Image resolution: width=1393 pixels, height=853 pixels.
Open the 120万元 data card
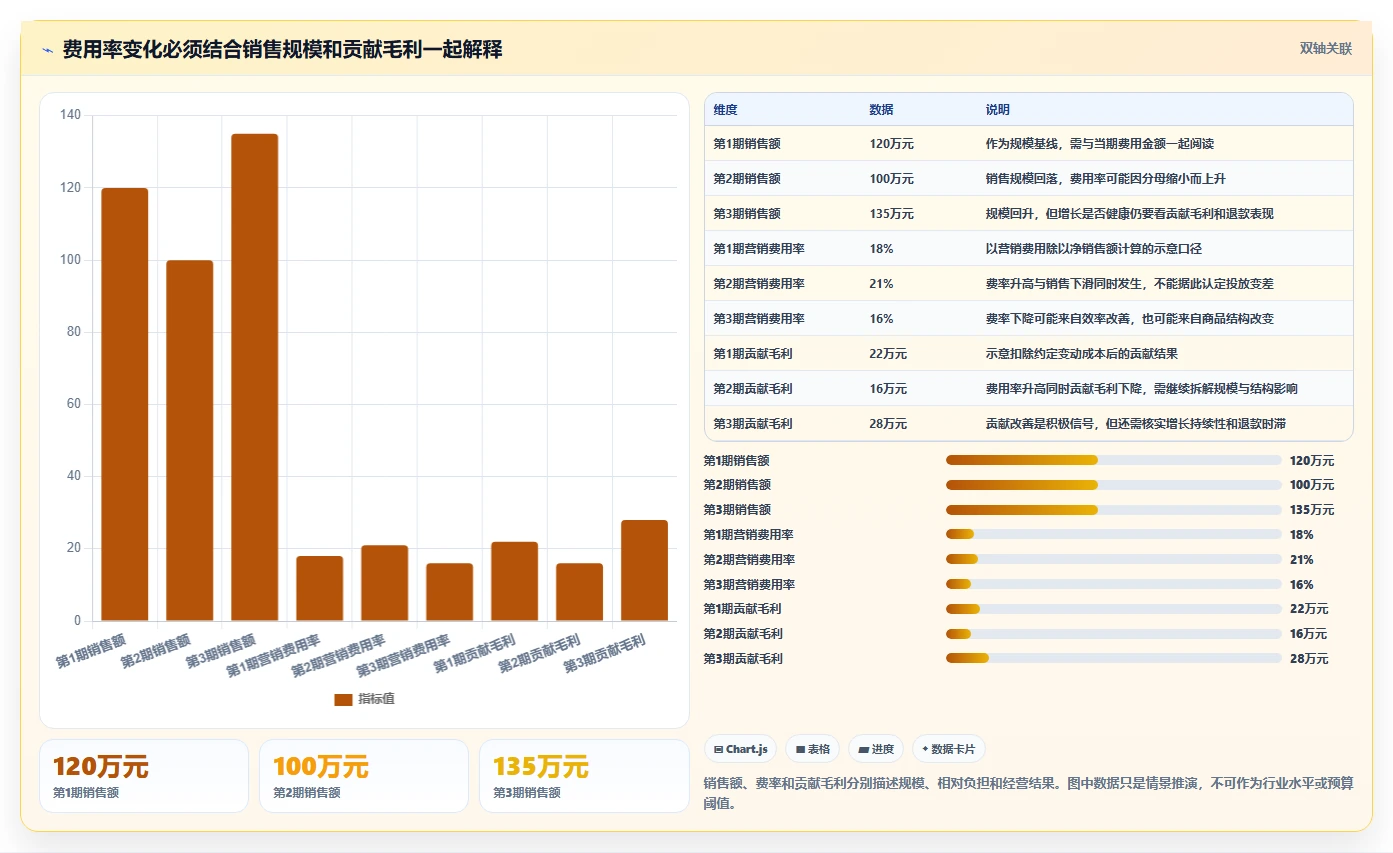pos(144,776)
